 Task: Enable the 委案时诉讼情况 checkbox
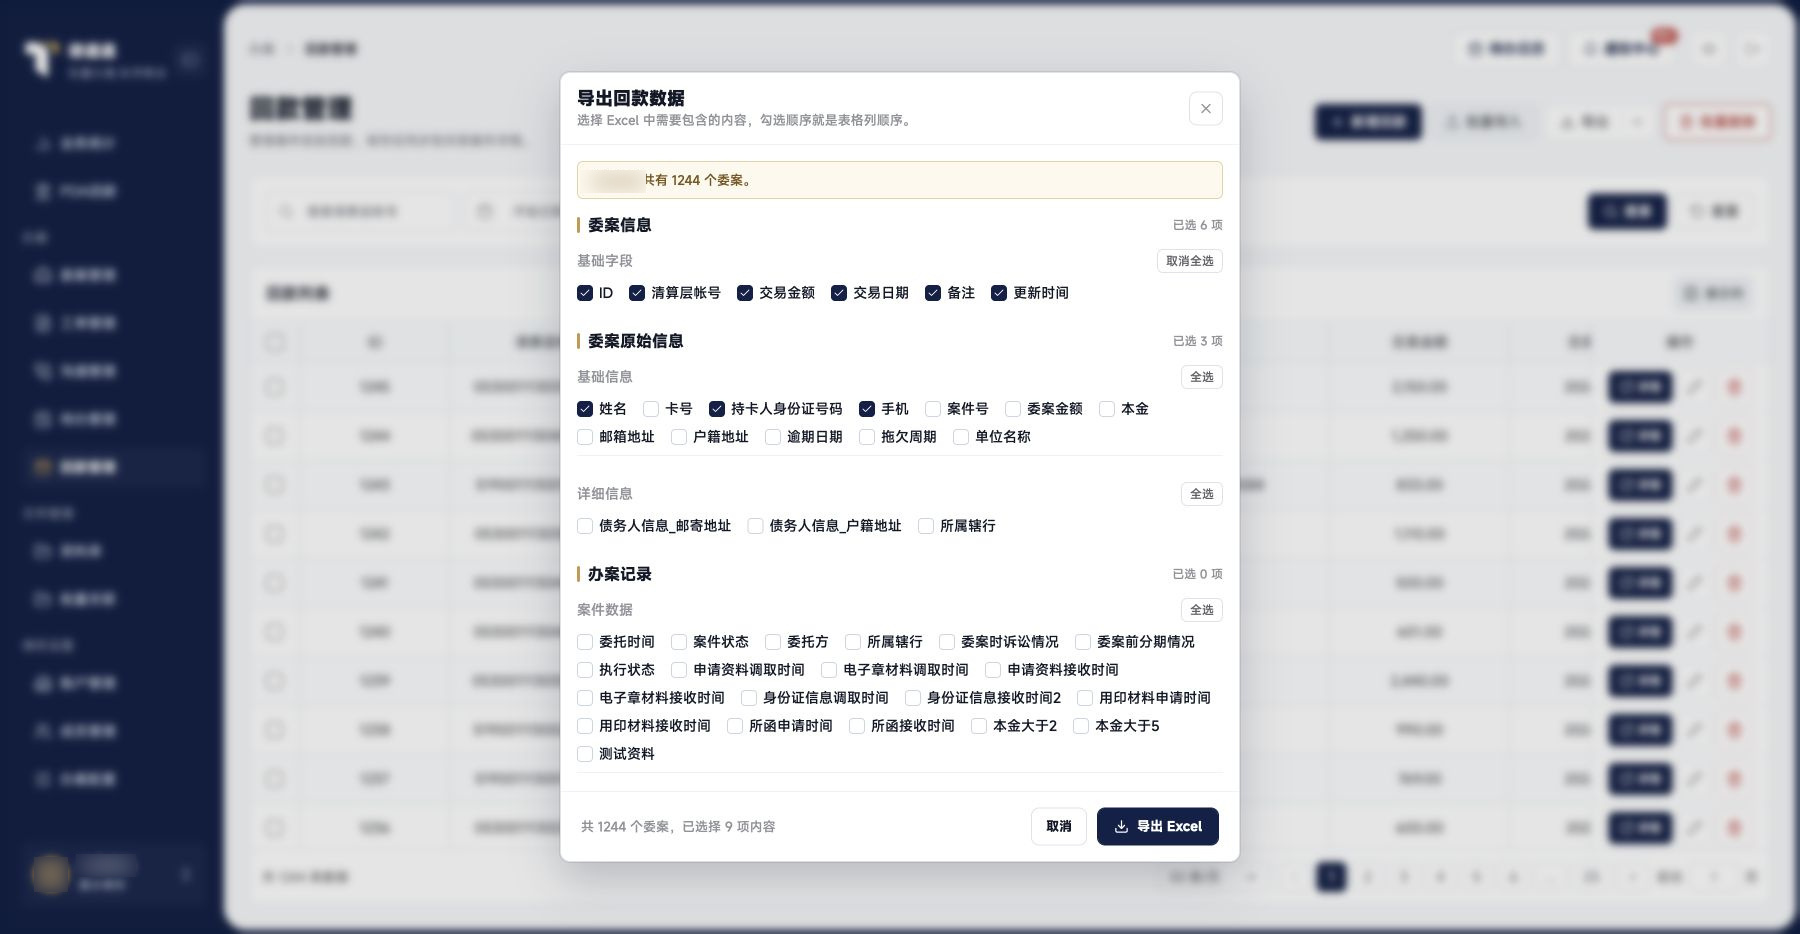pos(947,642)
